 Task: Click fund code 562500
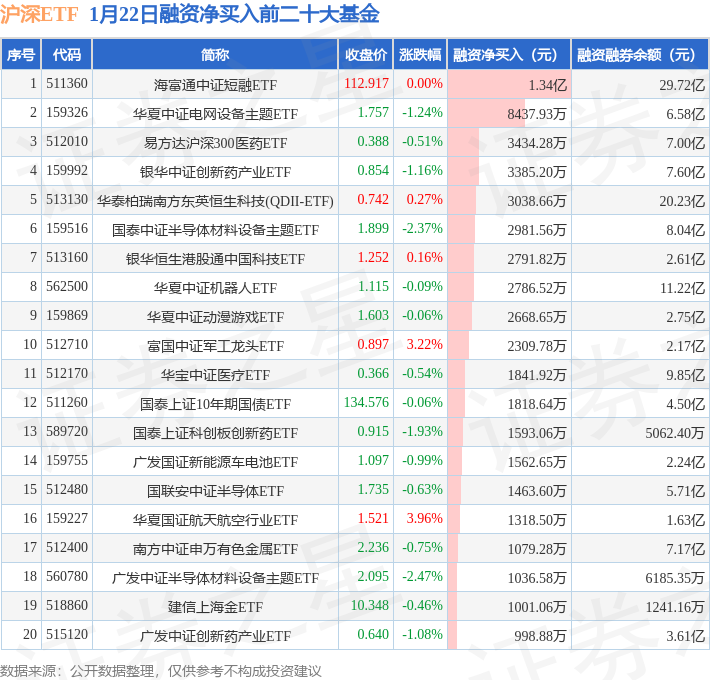point(67,287)
